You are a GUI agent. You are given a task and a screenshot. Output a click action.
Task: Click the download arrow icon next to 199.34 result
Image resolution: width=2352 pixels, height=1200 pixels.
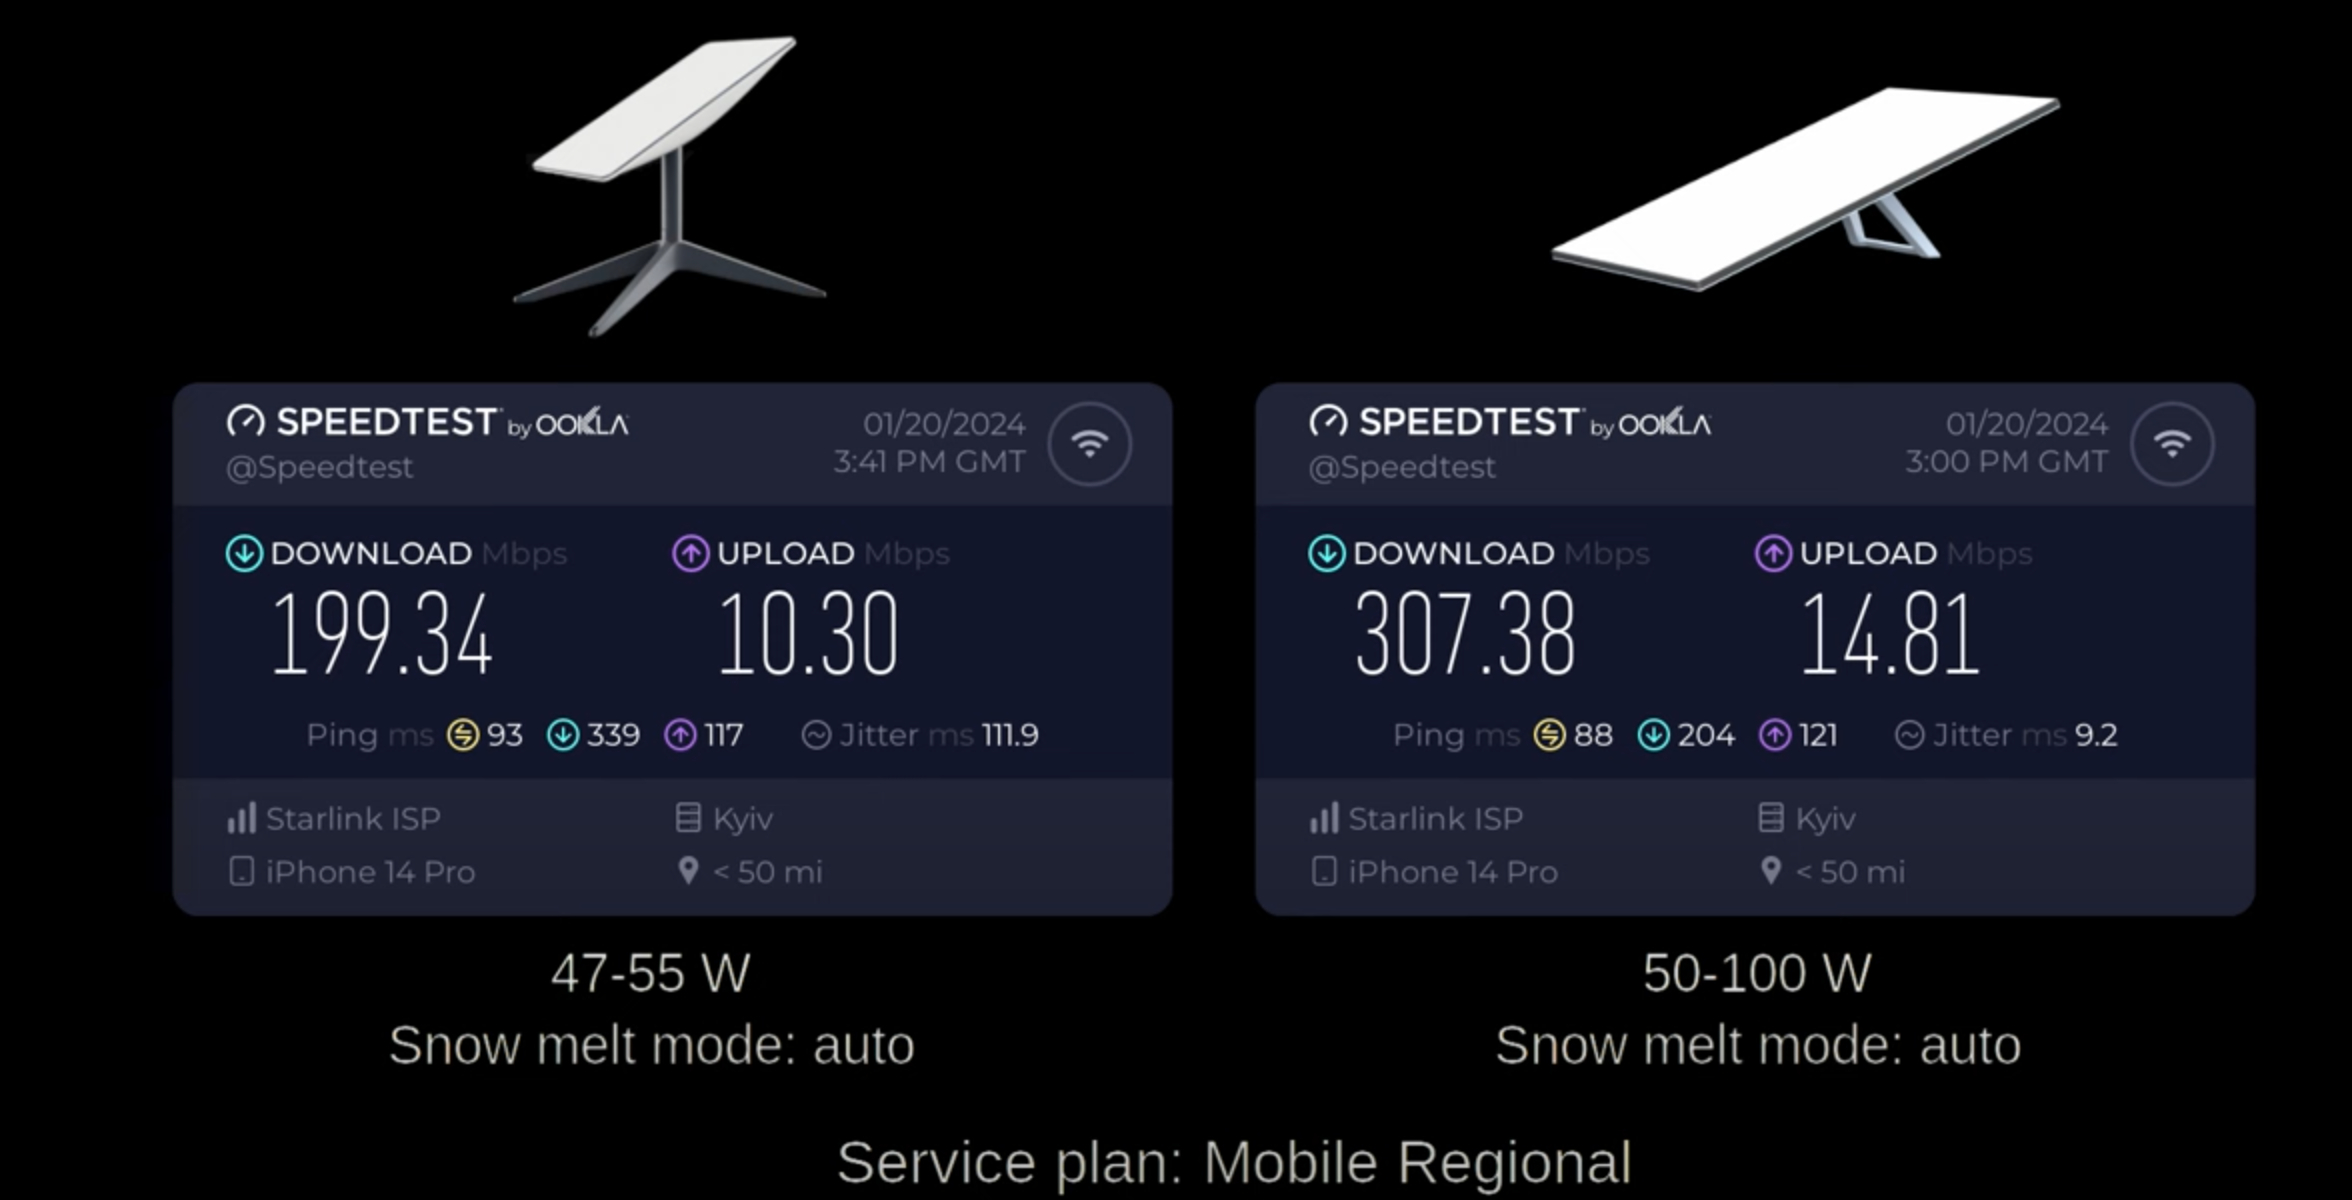tap(244, 553)
